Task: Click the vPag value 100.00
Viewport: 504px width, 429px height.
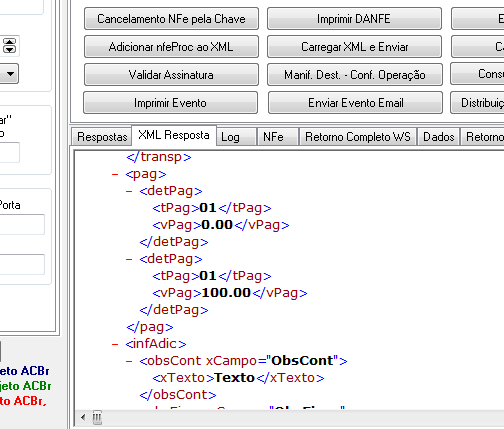Action: point(226,293)
